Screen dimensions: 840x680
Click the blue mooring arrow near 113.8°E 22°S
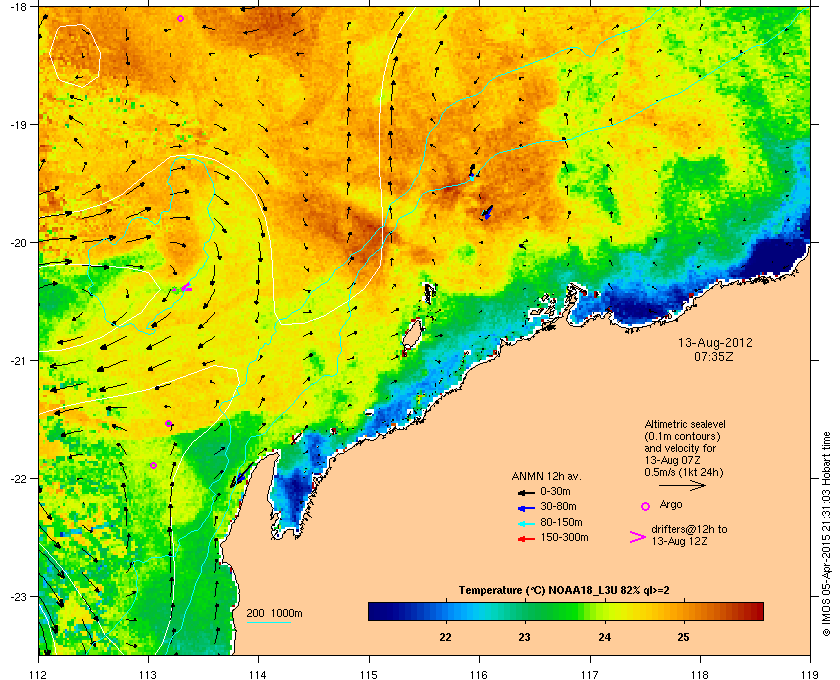(240, 477)
